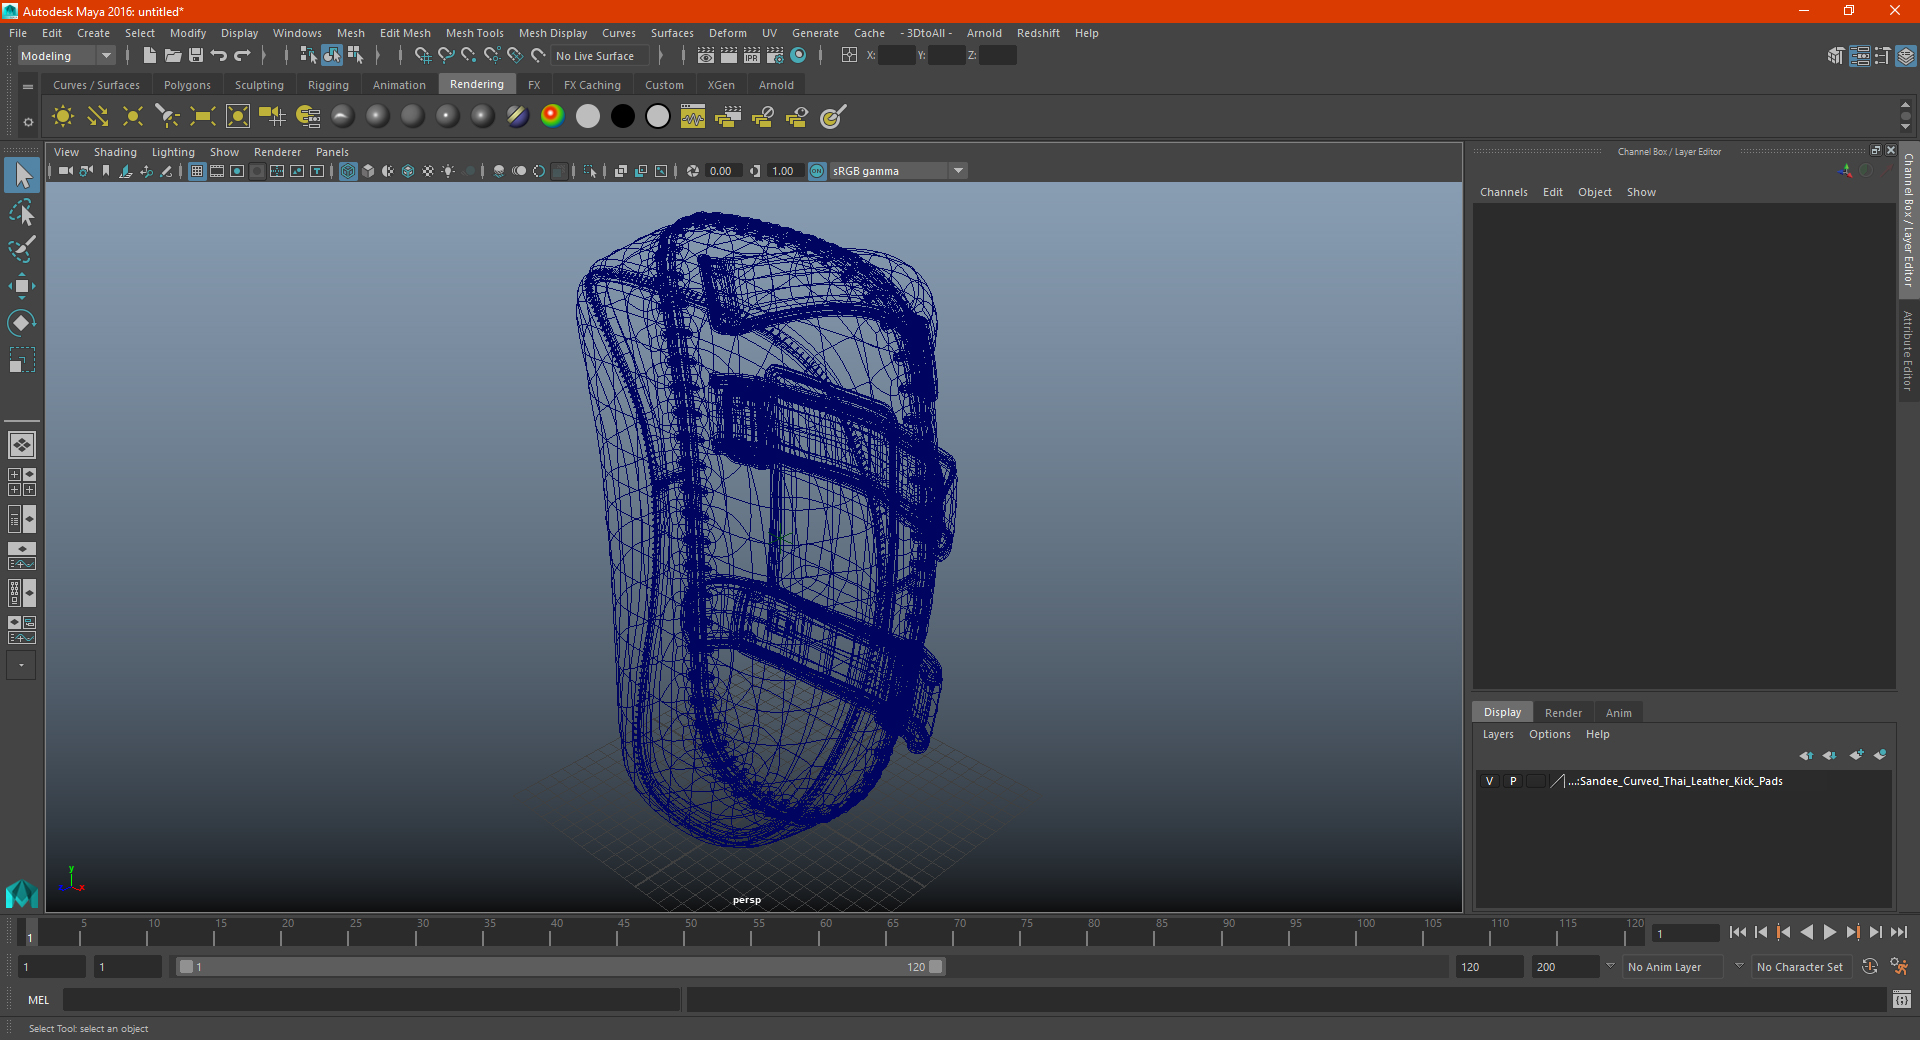Switch to four view layout
The width and height of the screenshot is (1920, 1040).
coord(21,482)
